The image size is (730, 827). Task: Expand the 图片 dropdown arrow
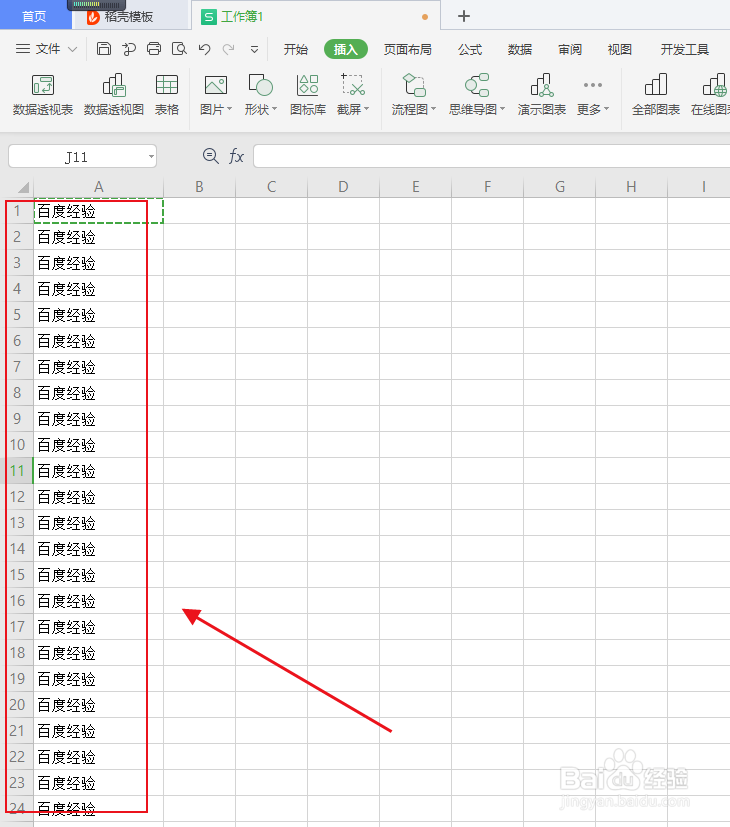[x=229, y=109]
